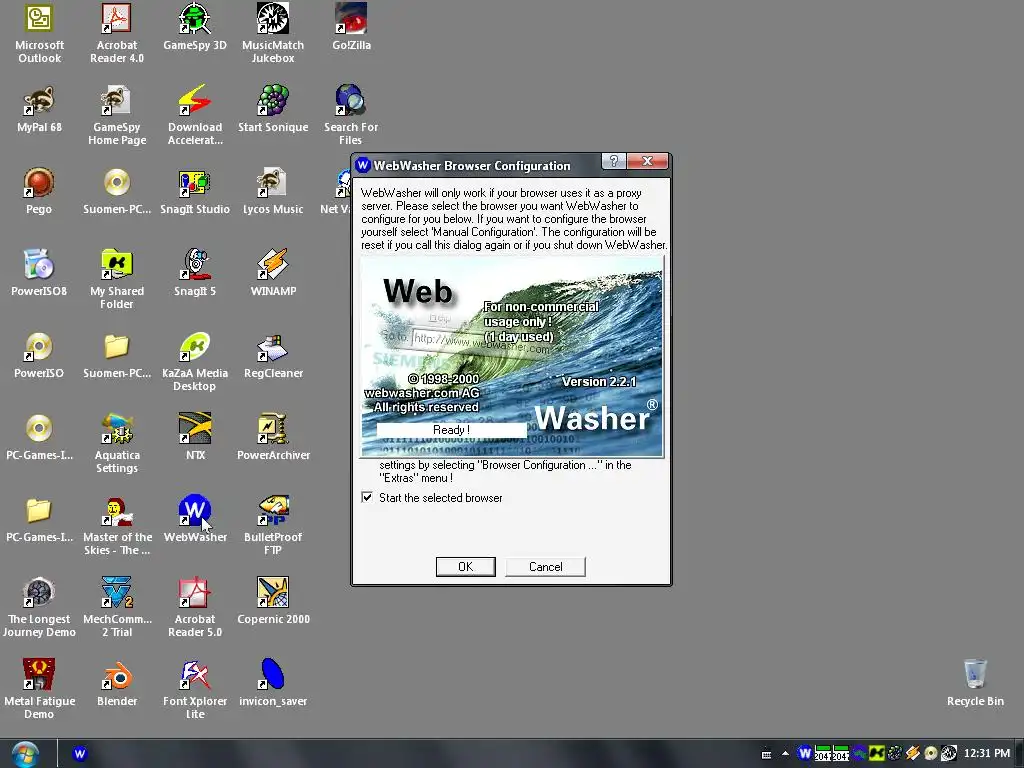Select Acrobat Reader 4.0 desktop shortcut
The image size is (1024, 768).
(x=117, y=33)
